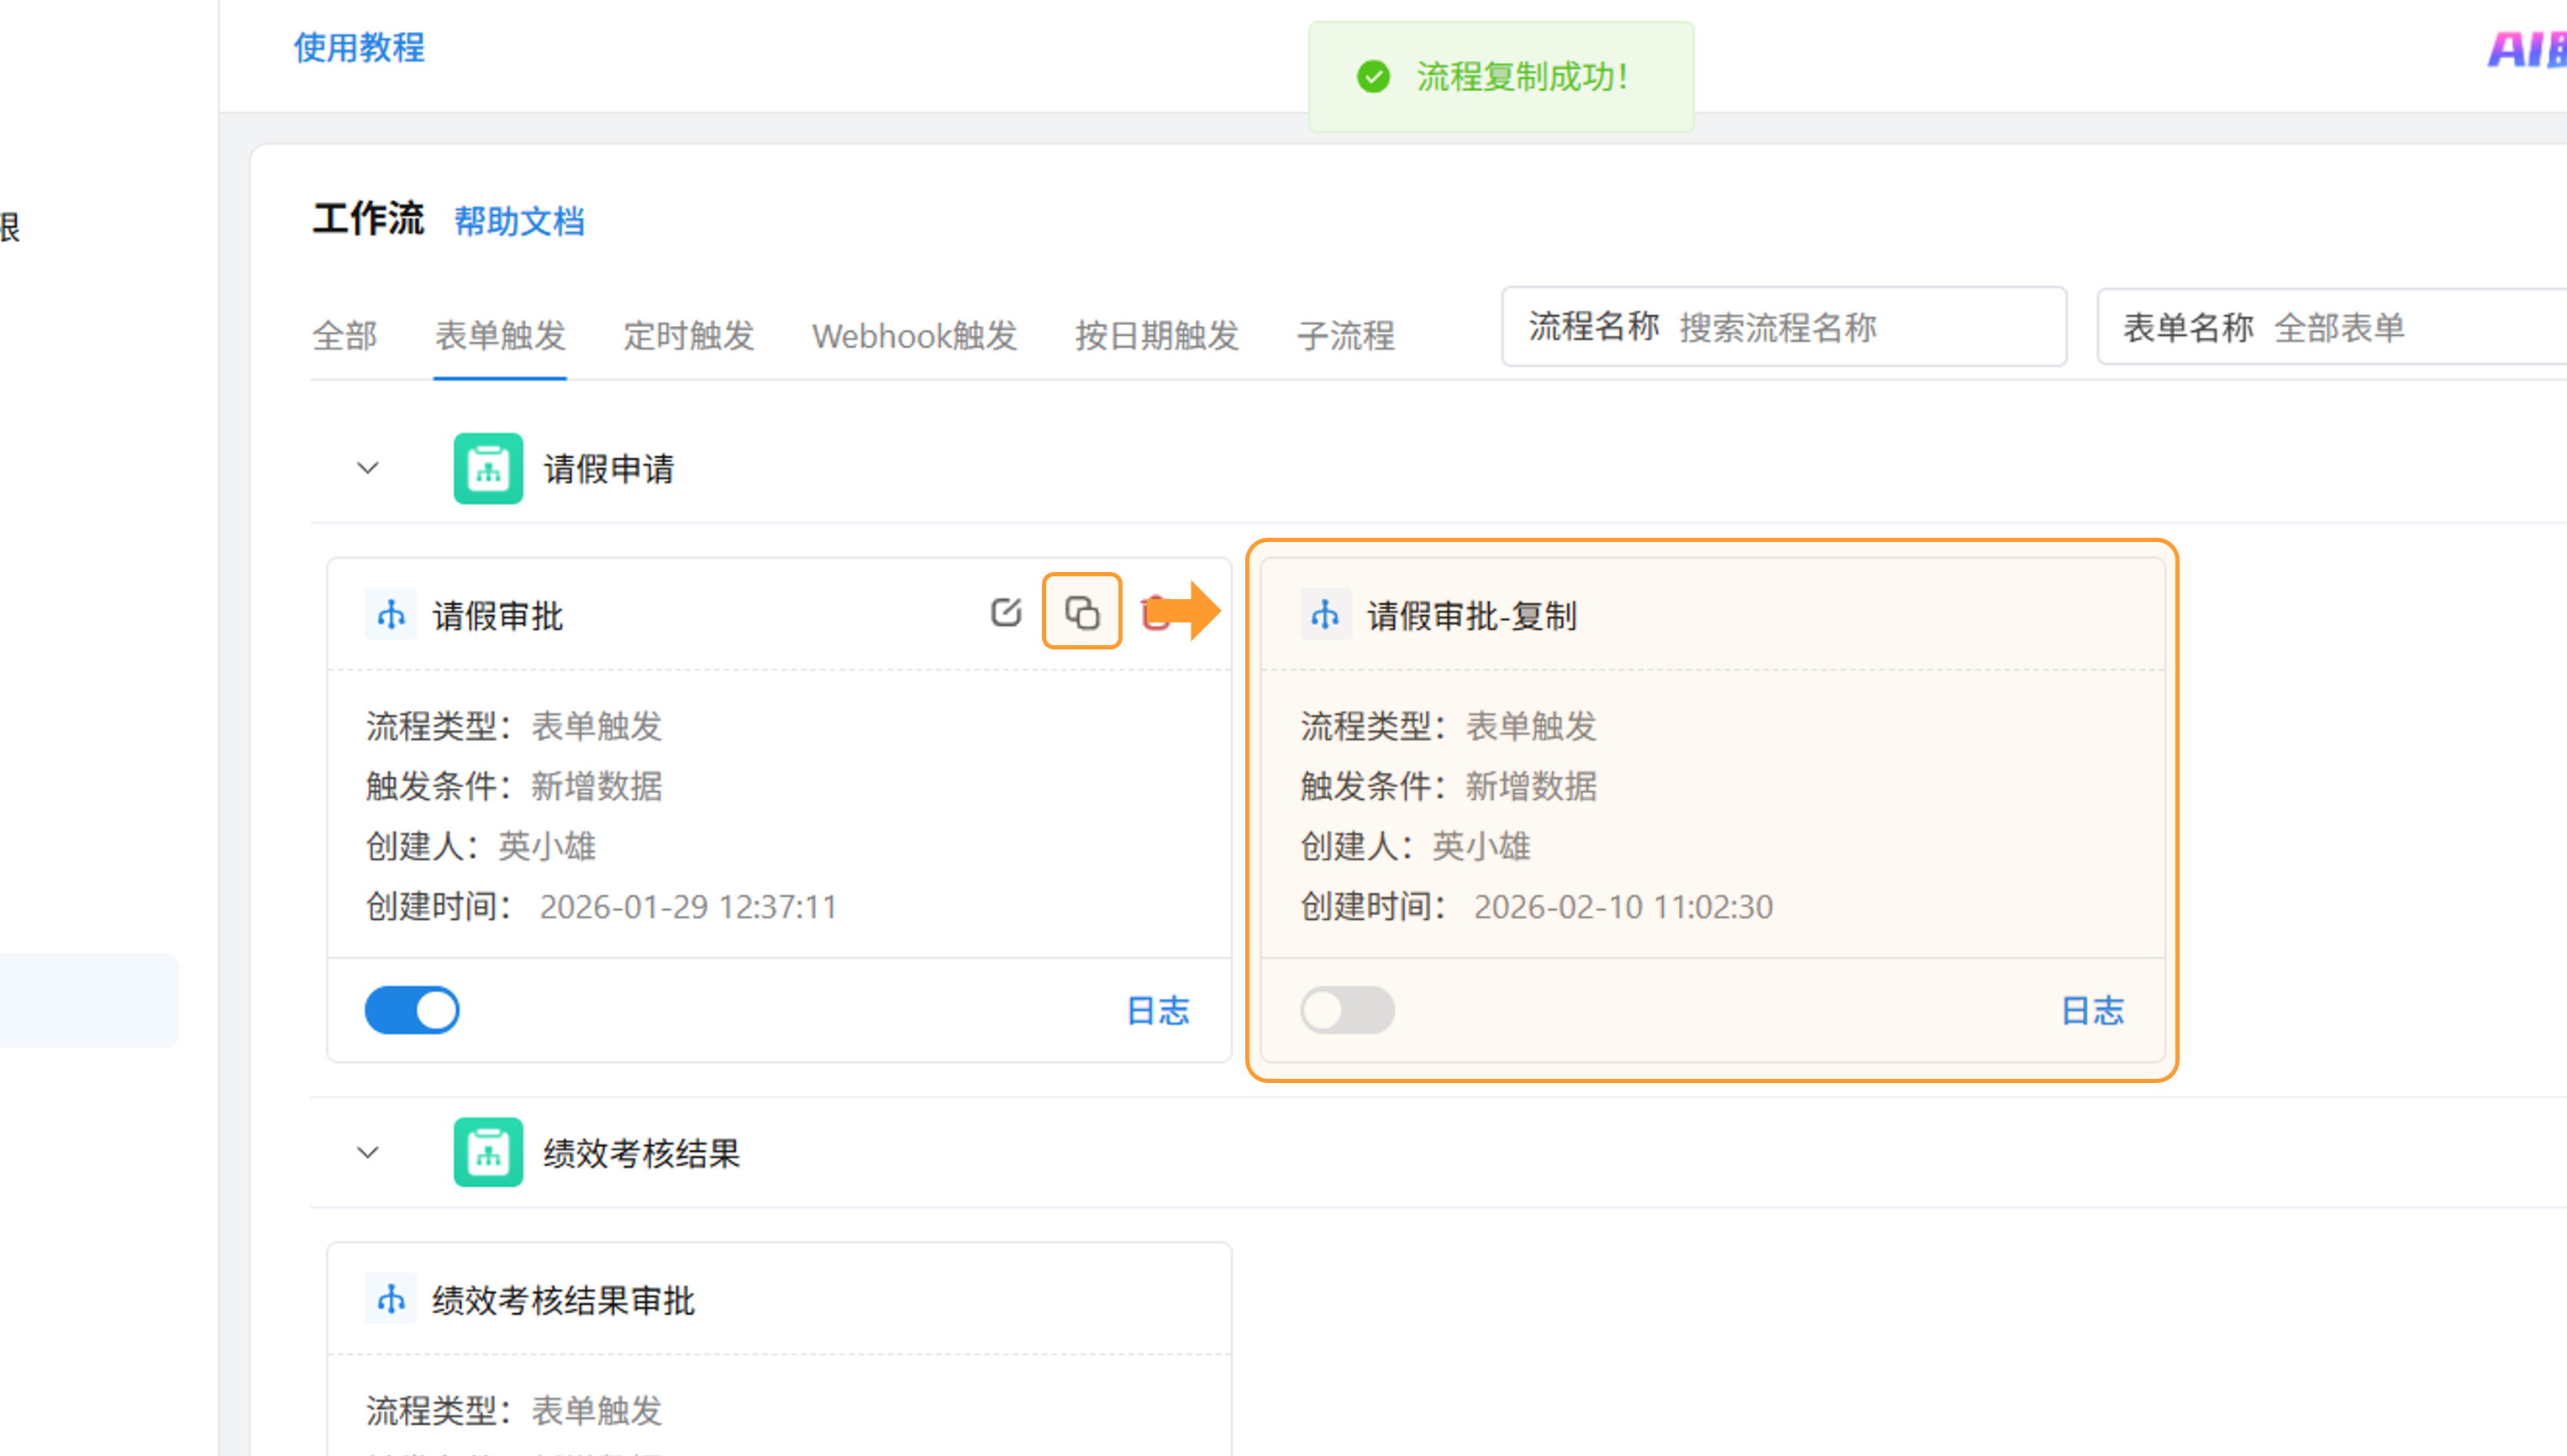Select the 子流程 tab
Image resolution: width=2567 pixels, height=1456 pixels.
pos(1345,335)
